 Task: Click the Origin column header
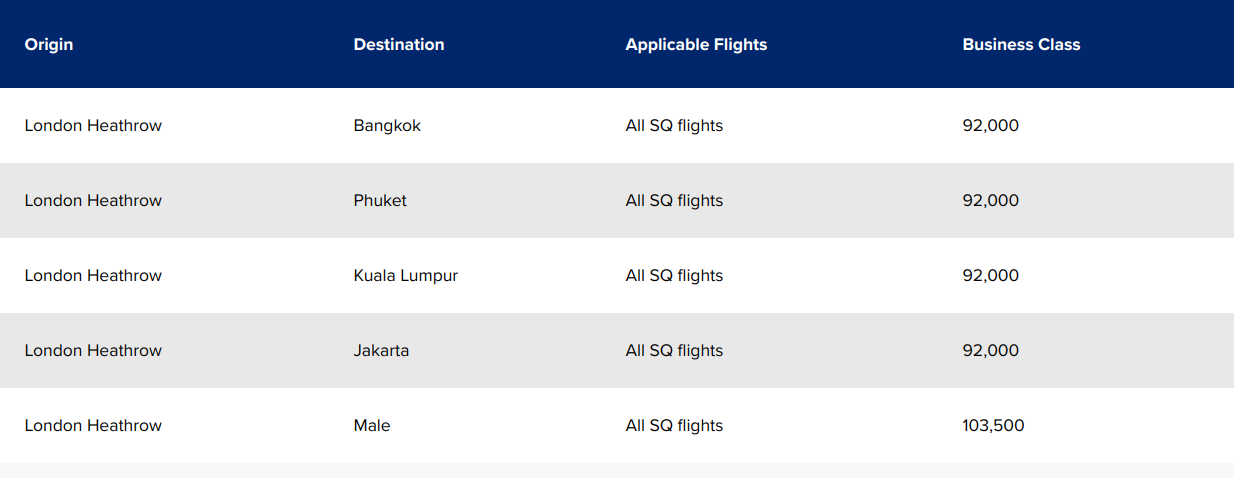click(49, 44)
